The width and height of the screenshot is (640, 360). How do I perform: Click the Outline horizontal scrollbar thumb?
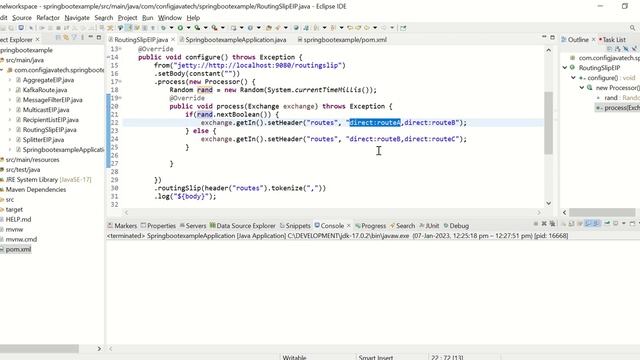click(x=602, y=212)
